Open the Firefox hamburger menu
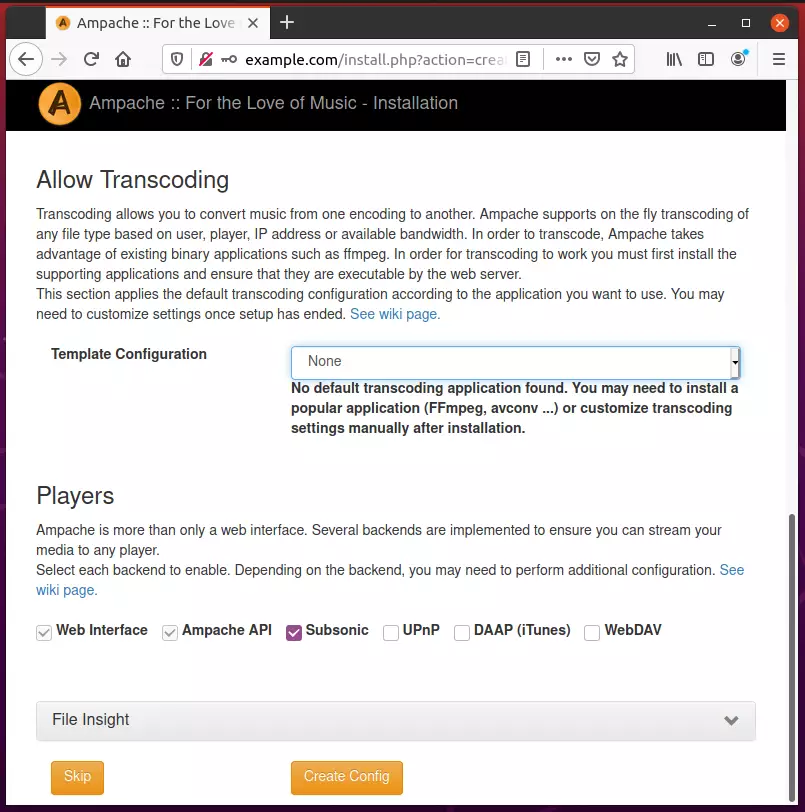This screenshot has width=805, height=812. coord(779,60)
